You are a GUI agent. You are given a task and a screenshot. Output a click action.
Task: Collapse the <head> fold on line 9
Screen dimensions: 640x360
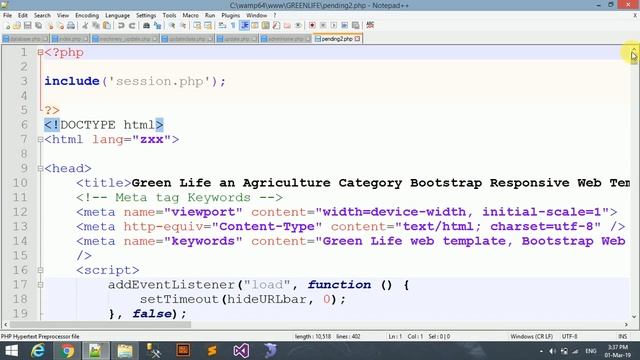[x=40, y=168]
